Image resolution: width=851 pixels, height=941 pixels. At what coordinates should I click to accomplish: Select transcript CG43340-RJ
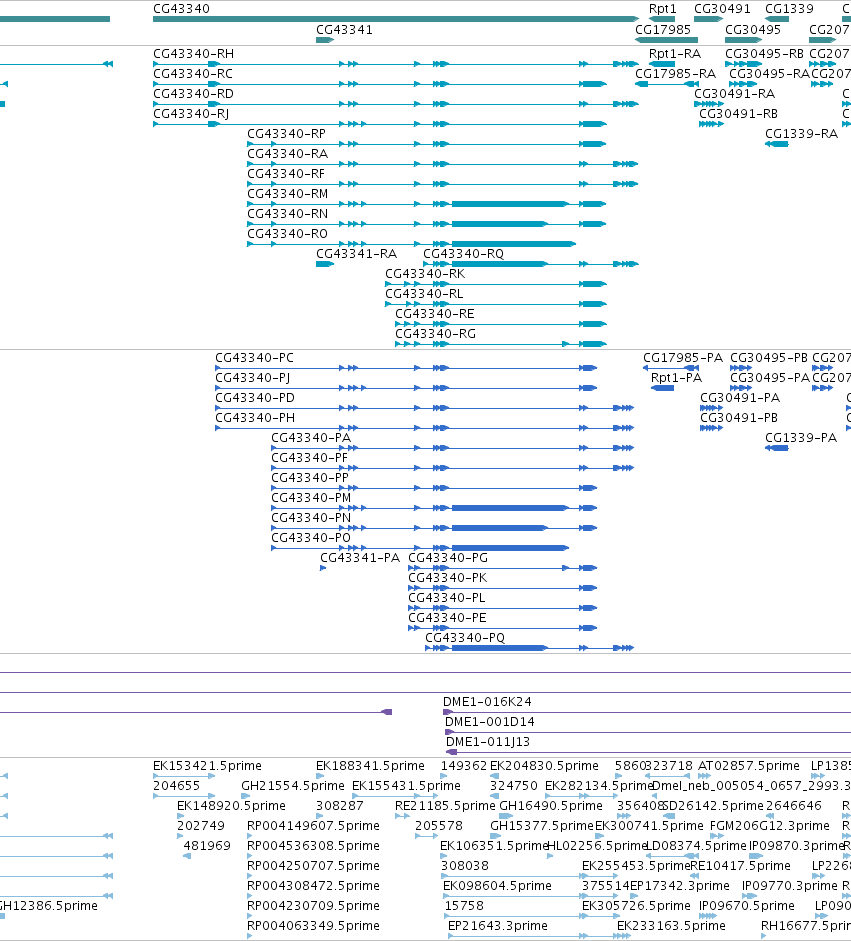[x=191, y=114]
